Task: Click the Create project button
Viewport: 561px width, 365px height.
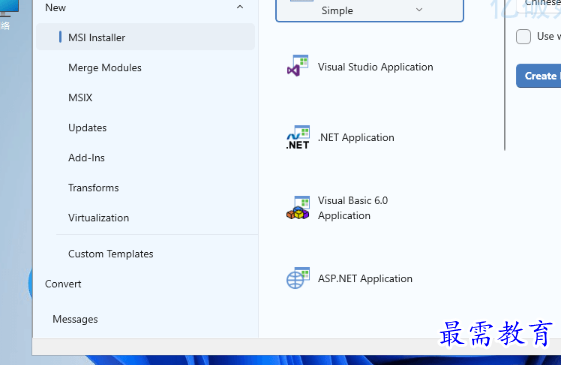Action: (x=538, y=76)
